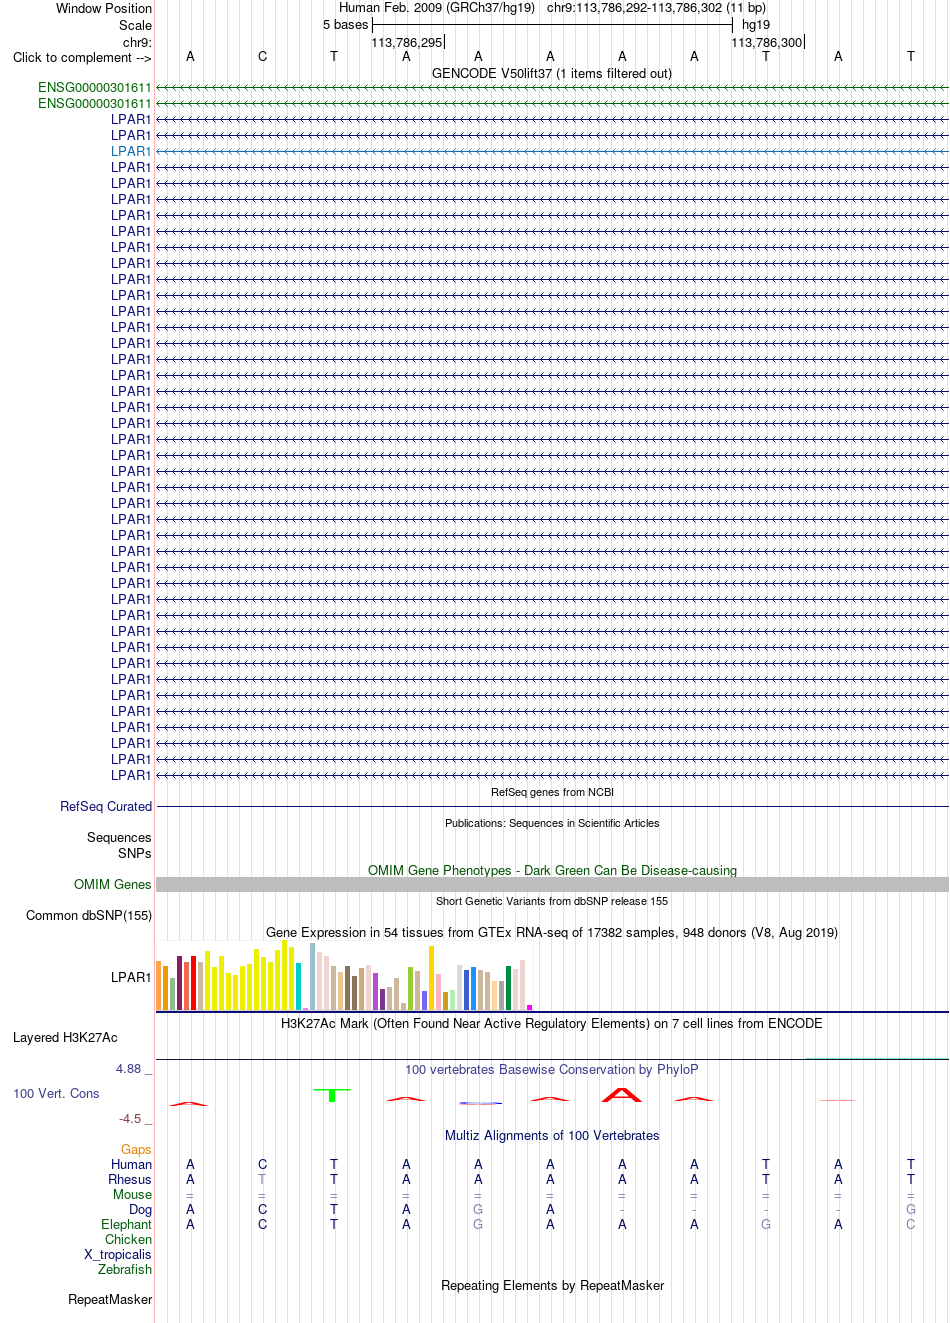Click the 'Human' alignment row label
Viewport: 950px width, 1323px height.
(131, 1164)
